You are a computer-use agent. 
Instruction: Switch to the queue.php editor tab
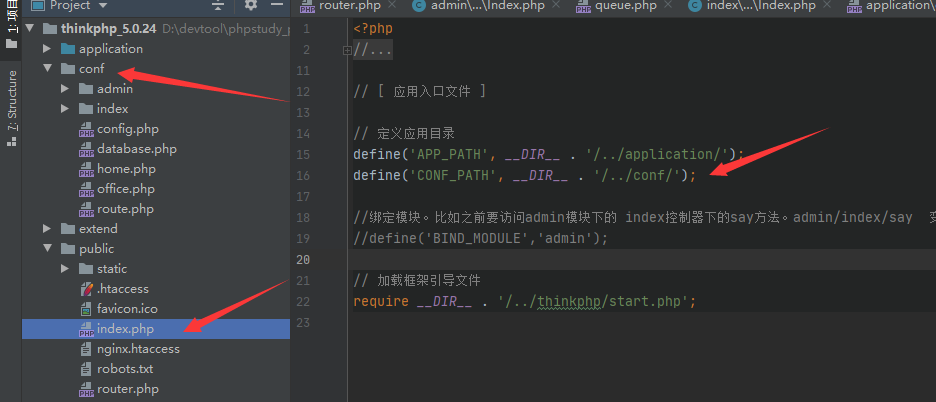coord(624,5)
